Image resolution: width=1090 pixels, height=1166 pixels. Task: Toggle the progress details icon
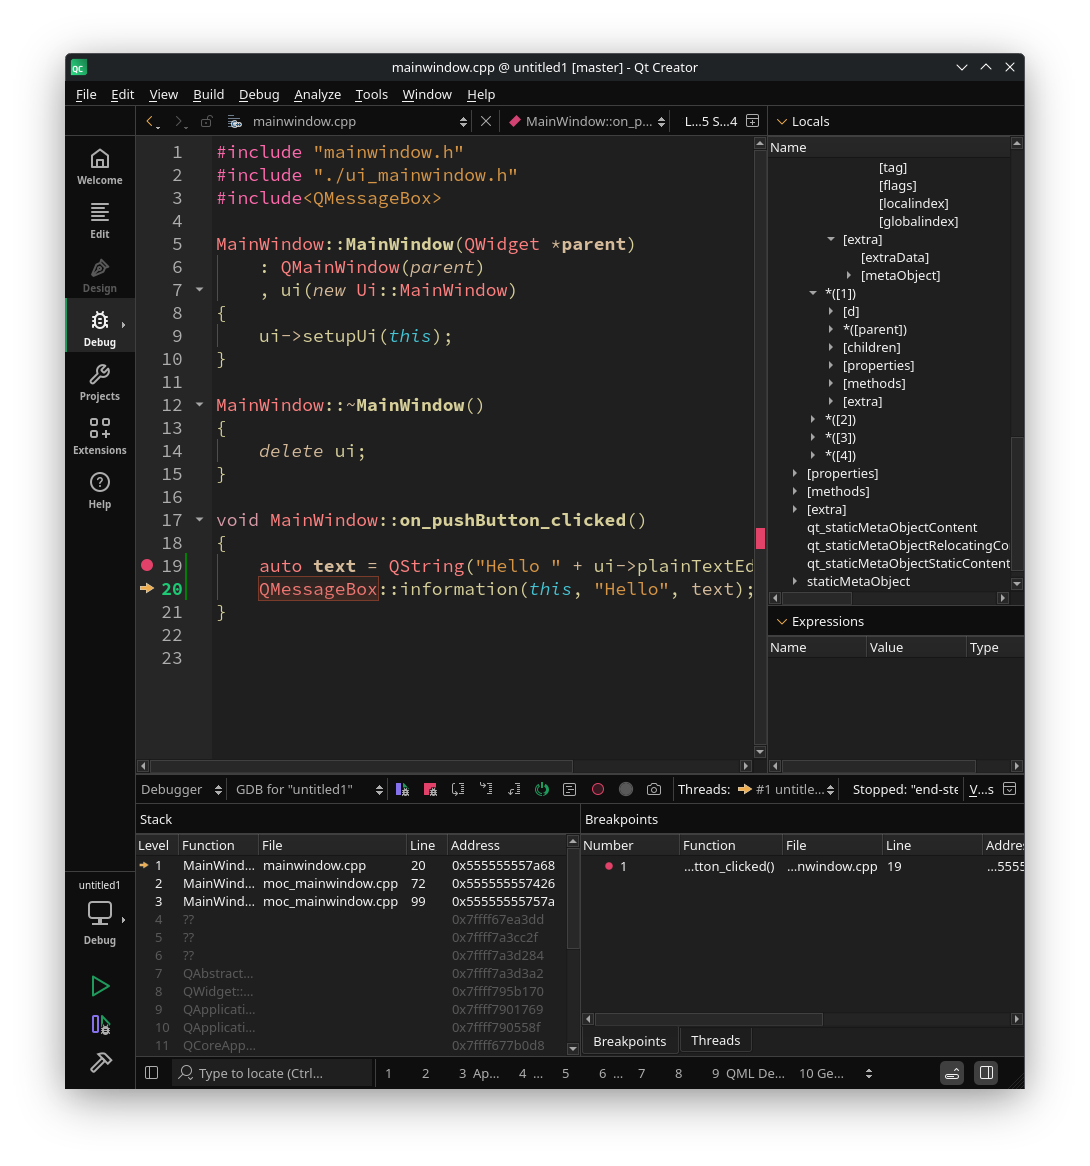click(x=952, y=1073)
